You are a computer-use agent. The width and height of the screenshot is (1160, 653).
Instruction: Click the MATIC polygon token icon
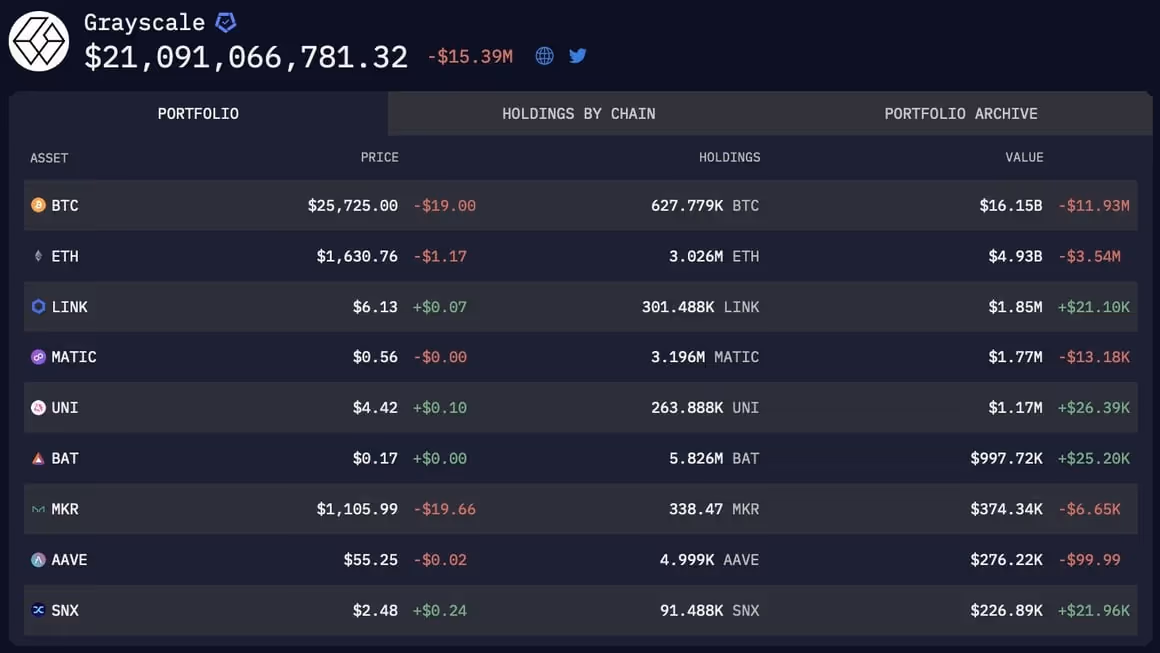coord(37,356)
